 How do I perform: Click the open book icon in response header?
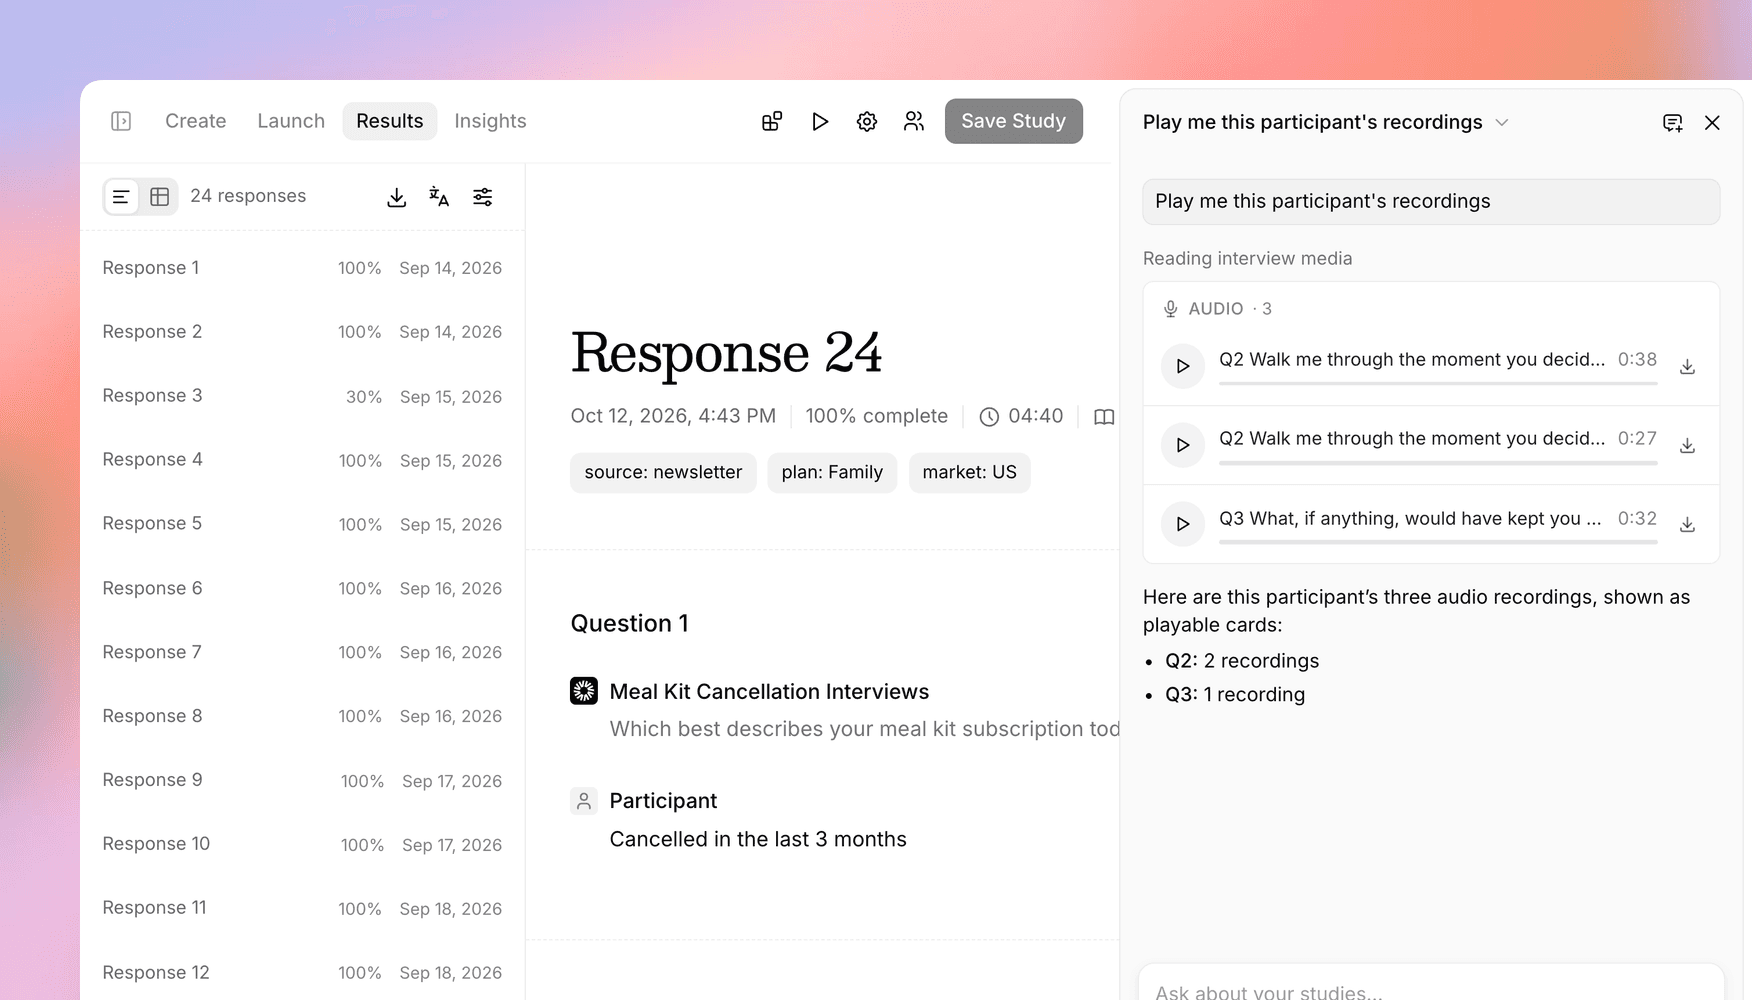(1104, 417)
